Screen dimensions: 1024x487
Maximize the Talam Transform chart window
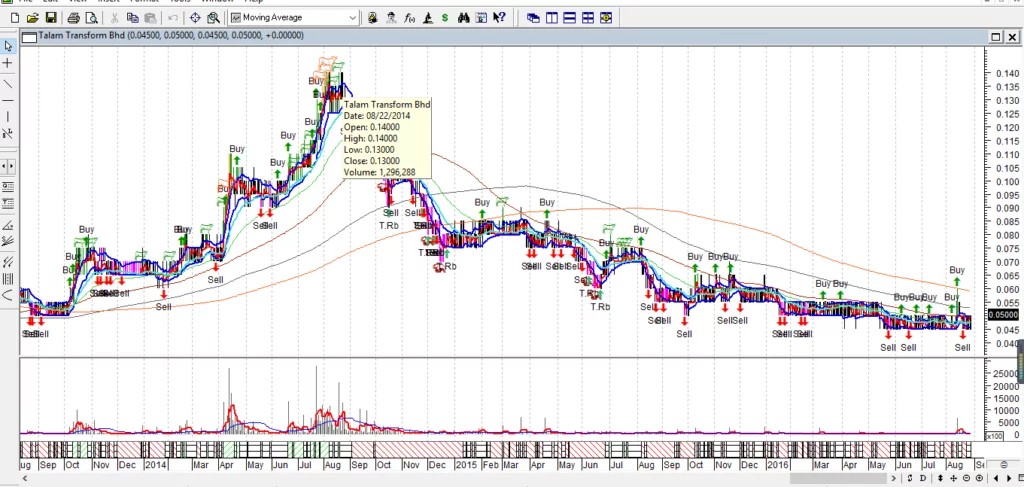coord(995,37)
